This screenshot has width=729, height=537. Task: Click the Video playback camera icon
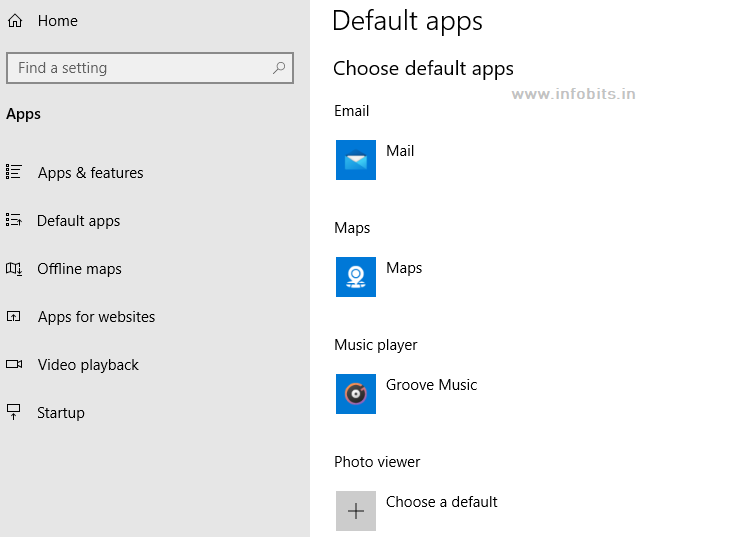click(x=14, y=364)
